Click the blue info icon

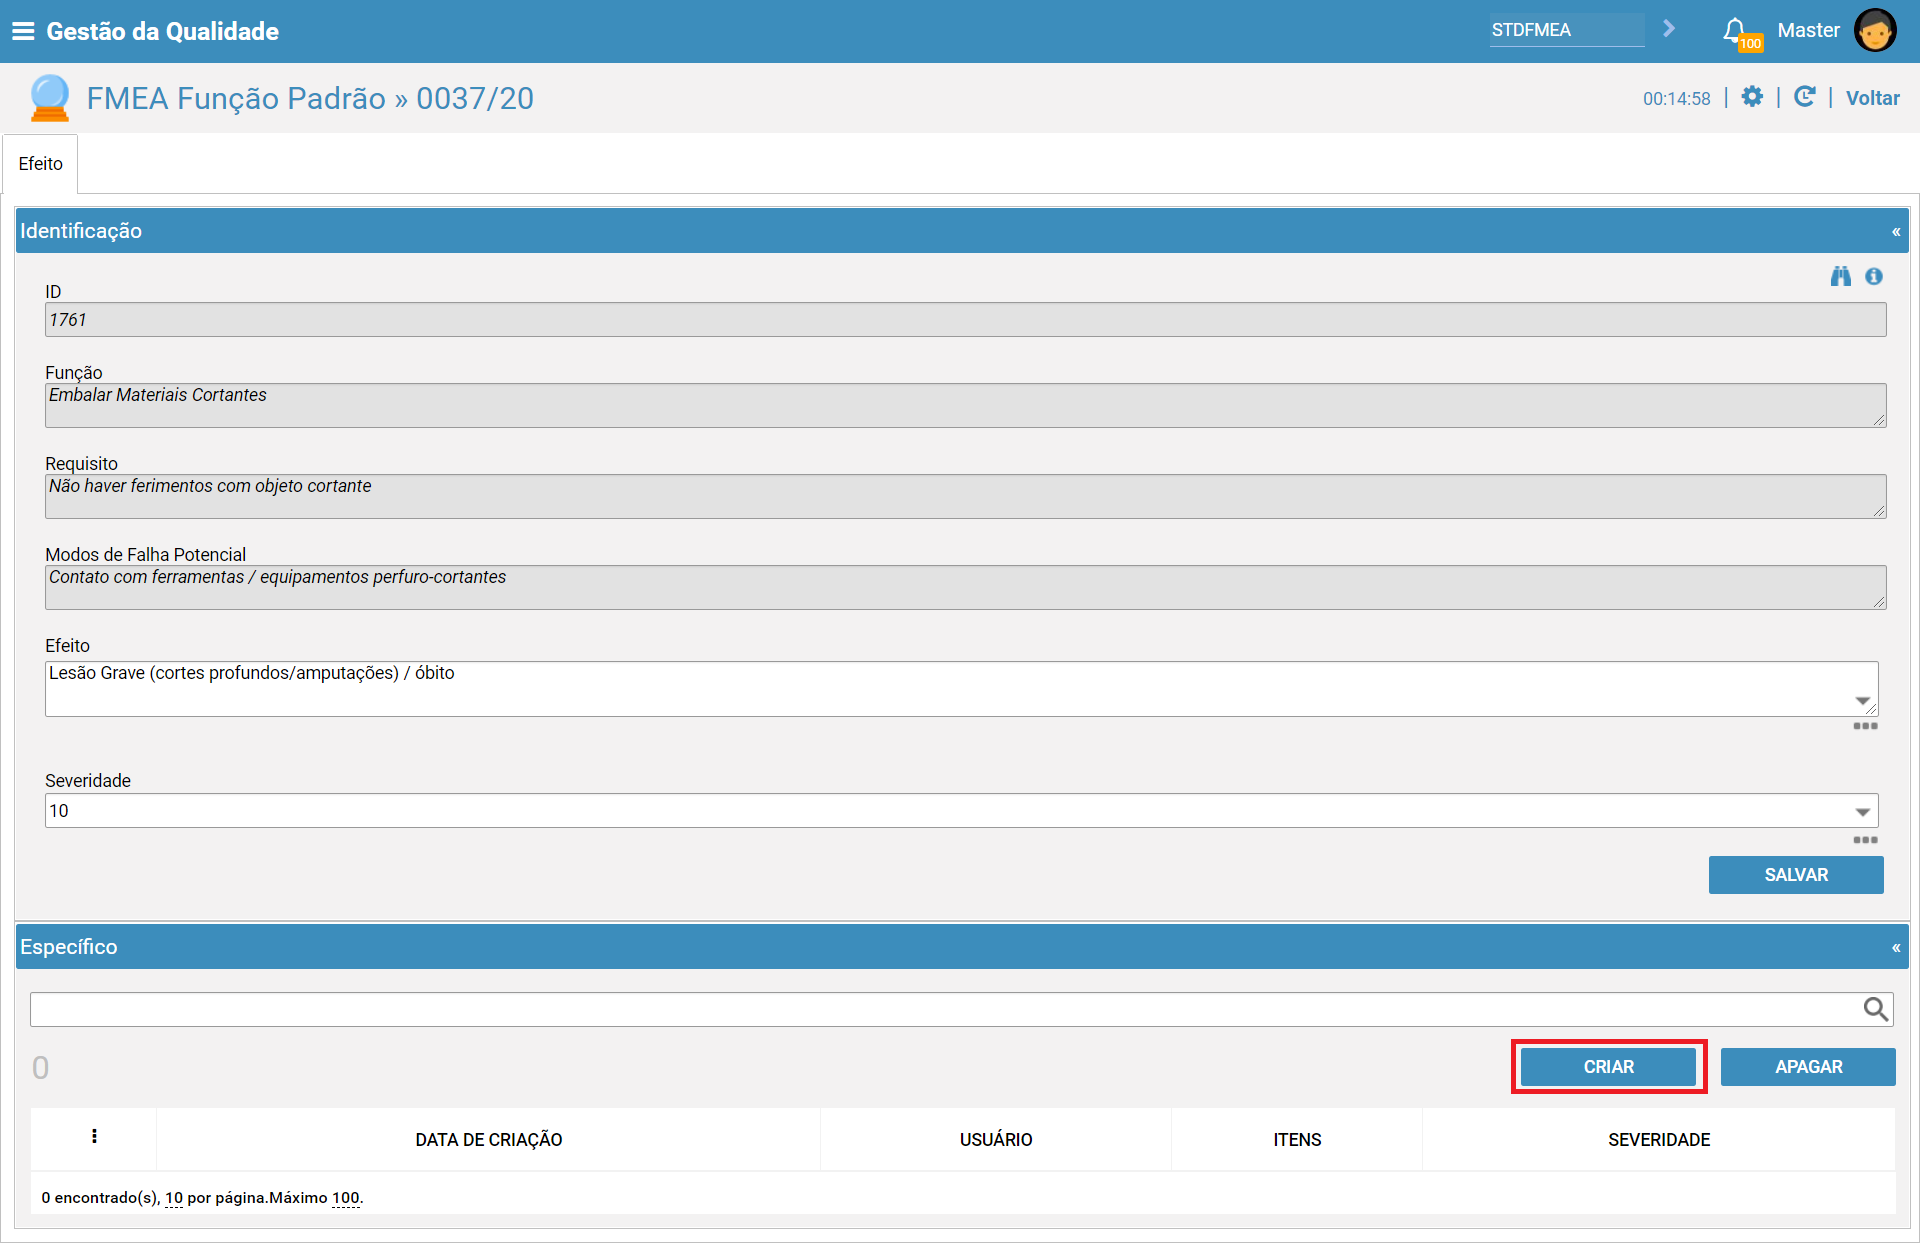point(1874,276)
